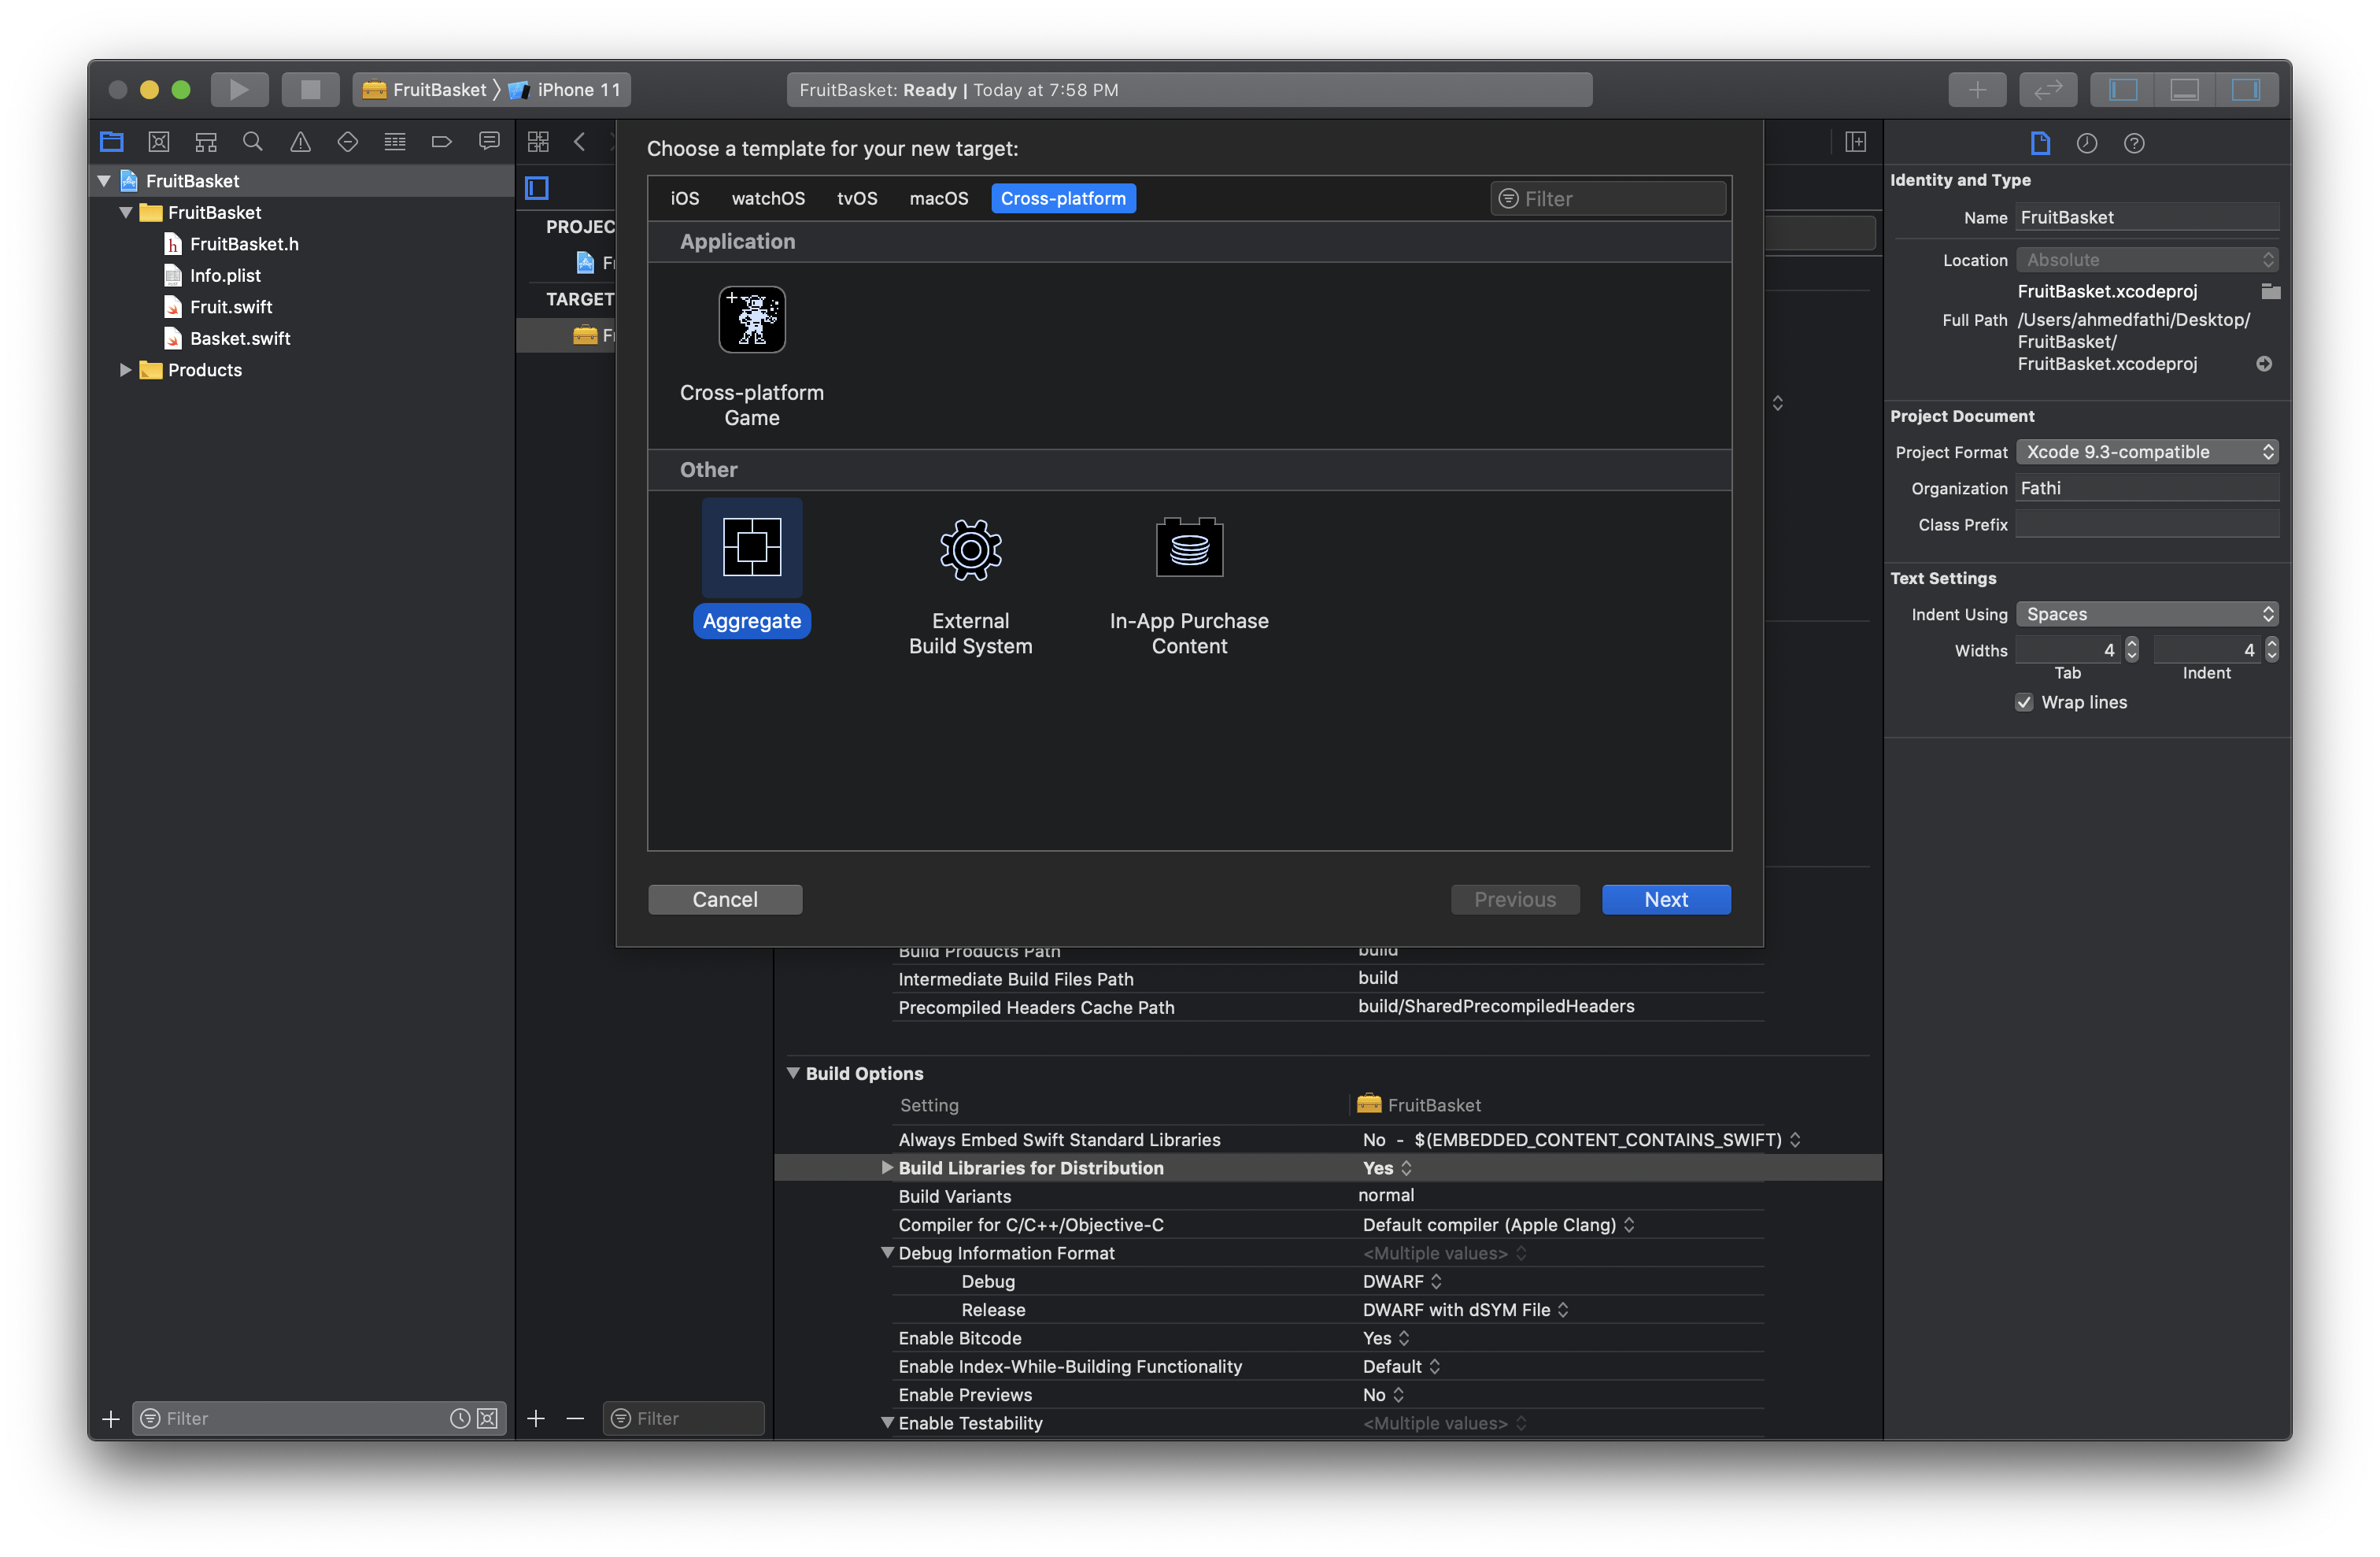Cancel the new target dialog
This screenshot has width=2380, height=1557.
(725, 899)
